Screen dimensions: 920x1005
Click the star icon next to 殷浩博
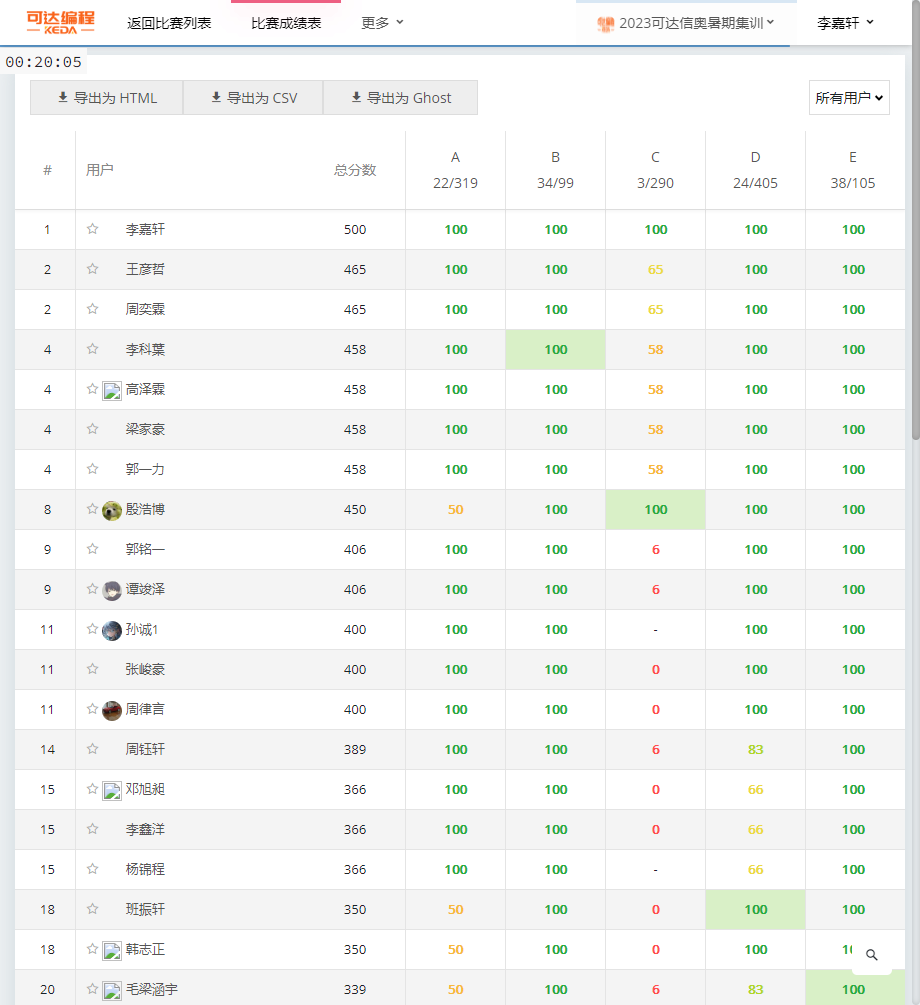tap(92, 509)
